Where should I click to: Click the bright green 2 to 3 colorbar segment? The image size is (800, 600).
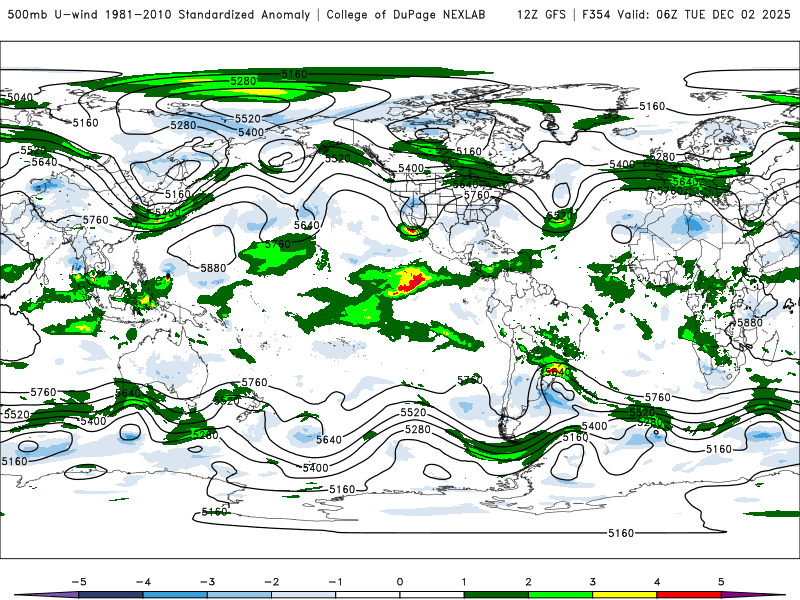click(561, 595)
